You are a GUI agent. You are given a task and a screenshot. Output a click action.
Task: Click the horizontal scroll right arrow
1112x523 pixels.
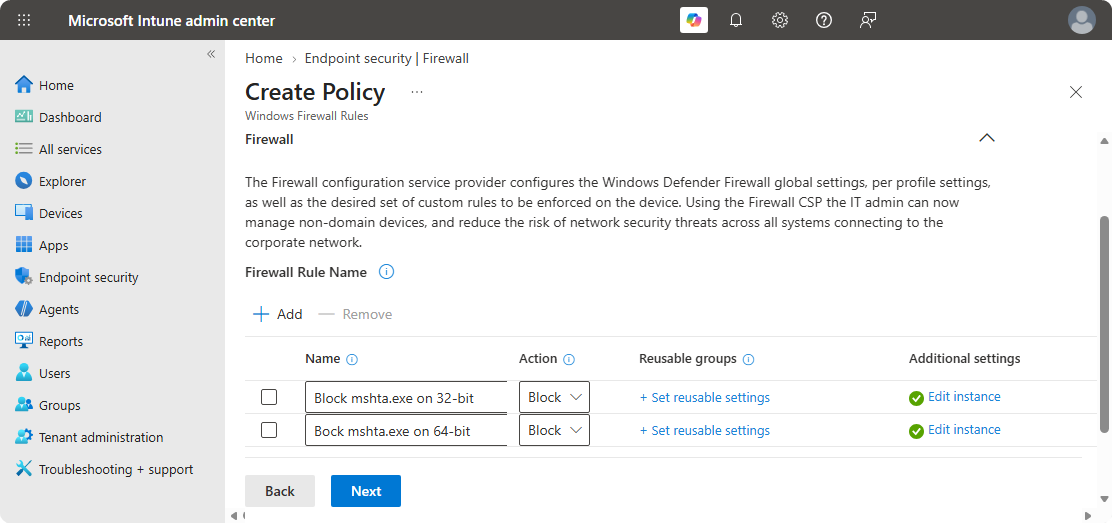point(1088,516)
